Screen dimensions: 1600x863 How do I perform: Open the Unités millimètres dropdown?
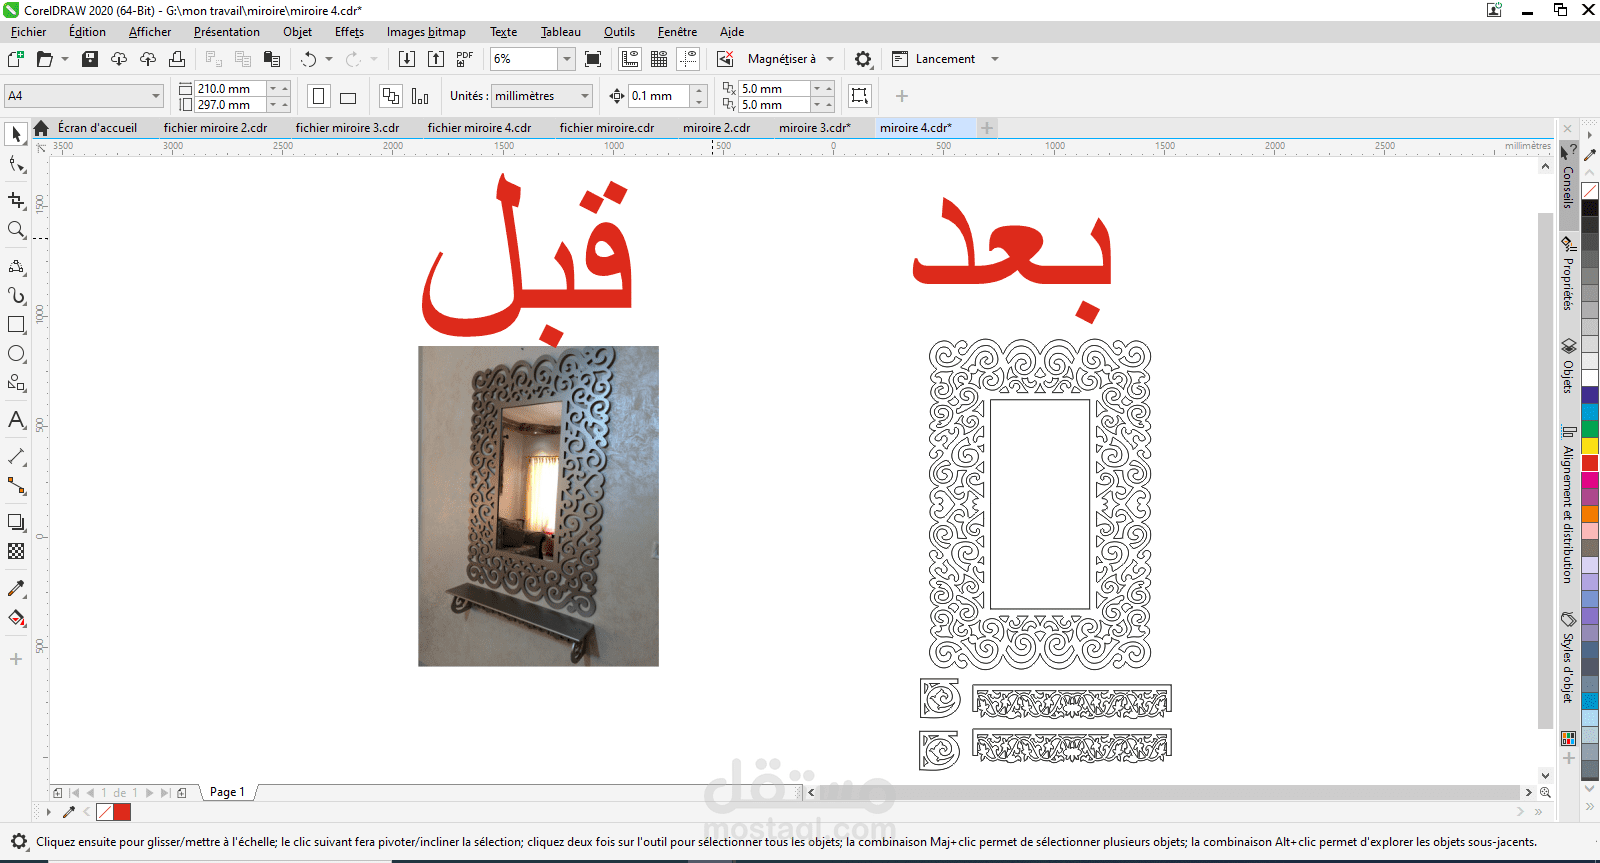(x=585, y=96)
